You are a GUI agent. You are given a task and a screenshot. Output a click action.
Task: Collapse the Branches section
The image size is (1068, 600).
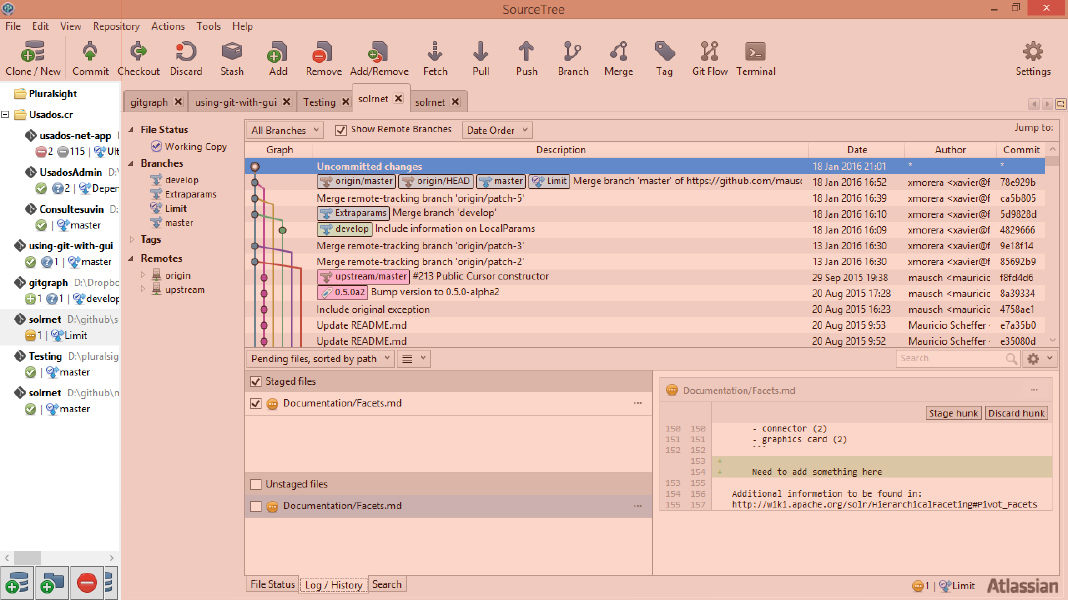click(x=131, y=163)
